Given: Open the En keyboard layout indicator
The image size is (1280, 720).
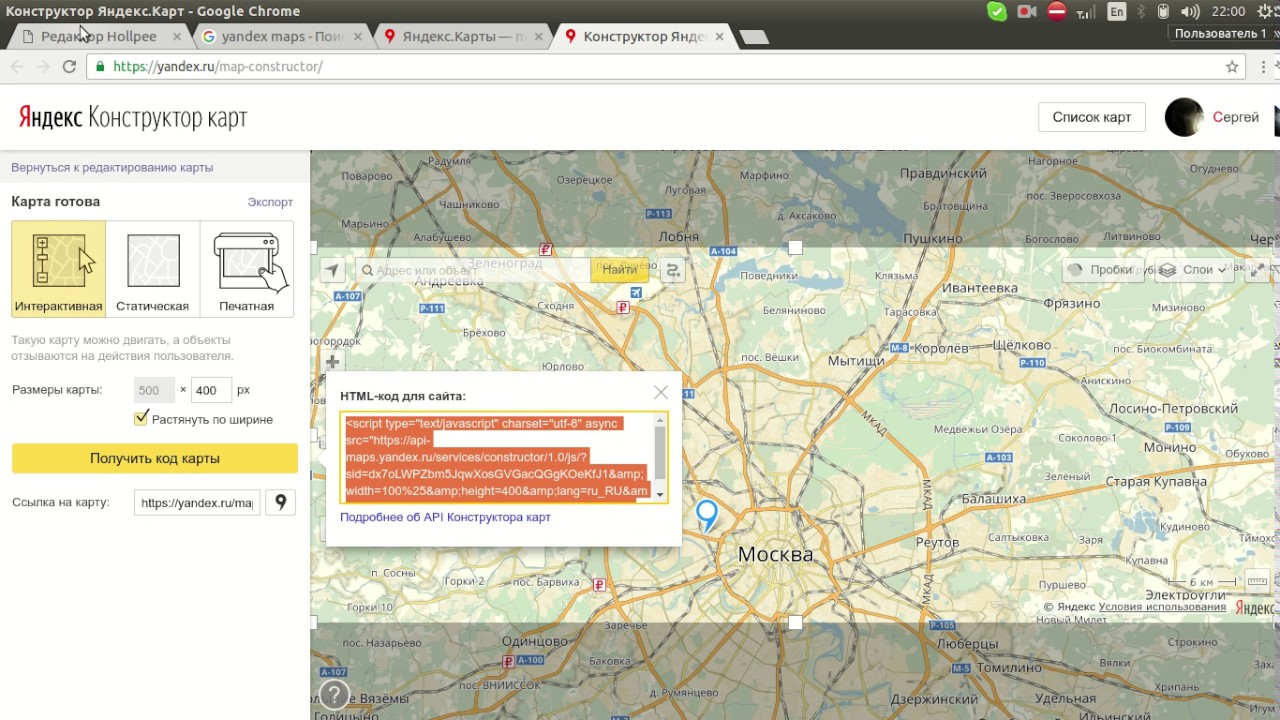Looking at the screenshot, I should (1117, 11).
